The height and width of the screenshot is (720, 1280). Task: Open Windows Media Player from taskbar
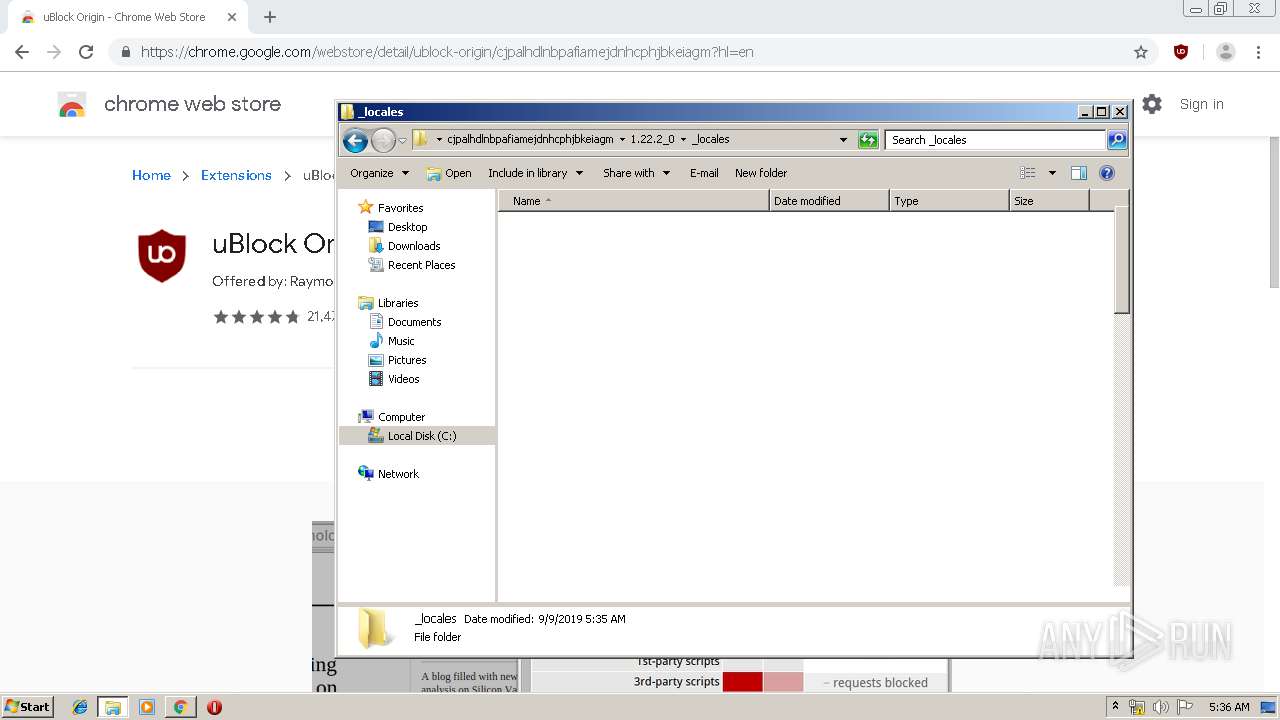coord(147,707)
